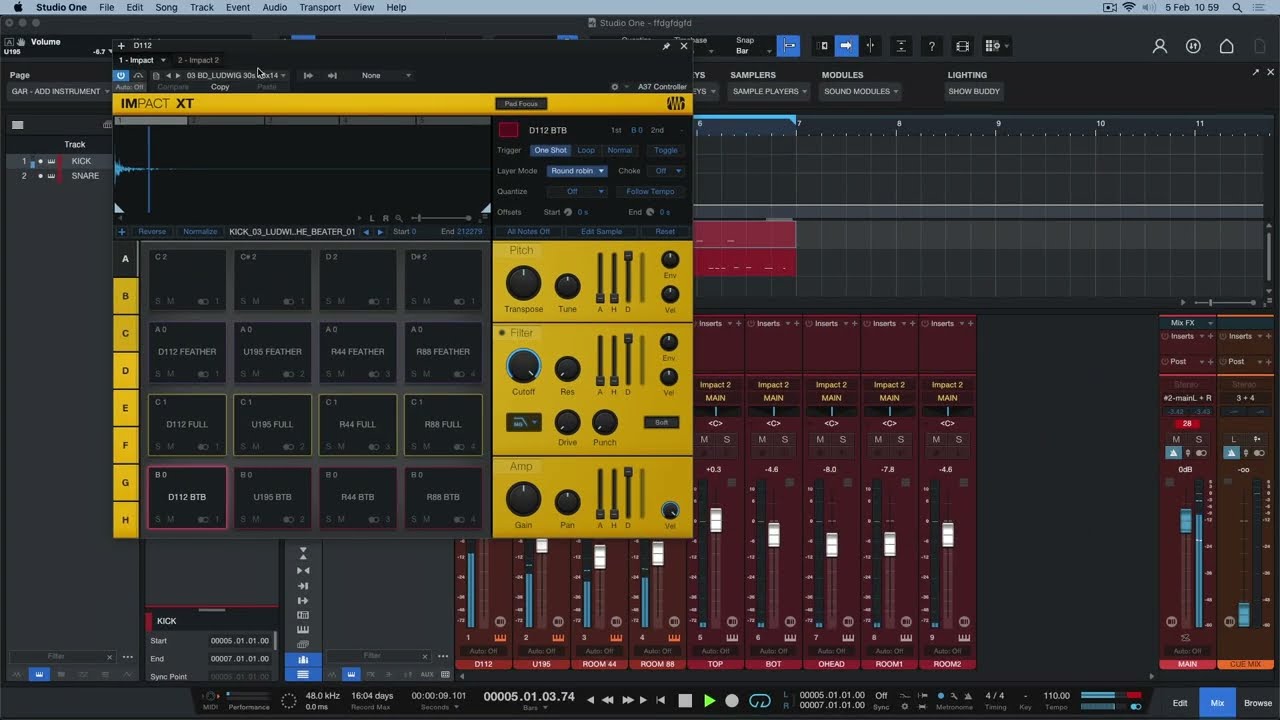
Task: Select Loop trigger mode
Action: [586, 150]
